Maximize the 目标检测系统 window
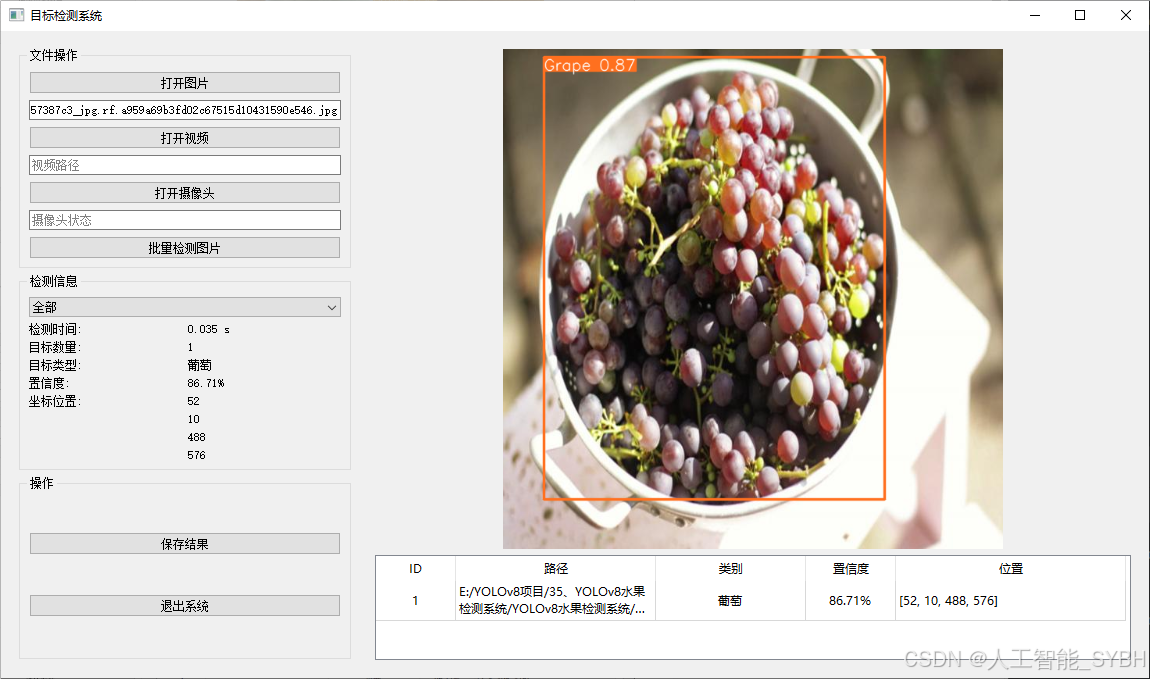The width and height of the screenshot is (1150, 679). coord(1080,15)
